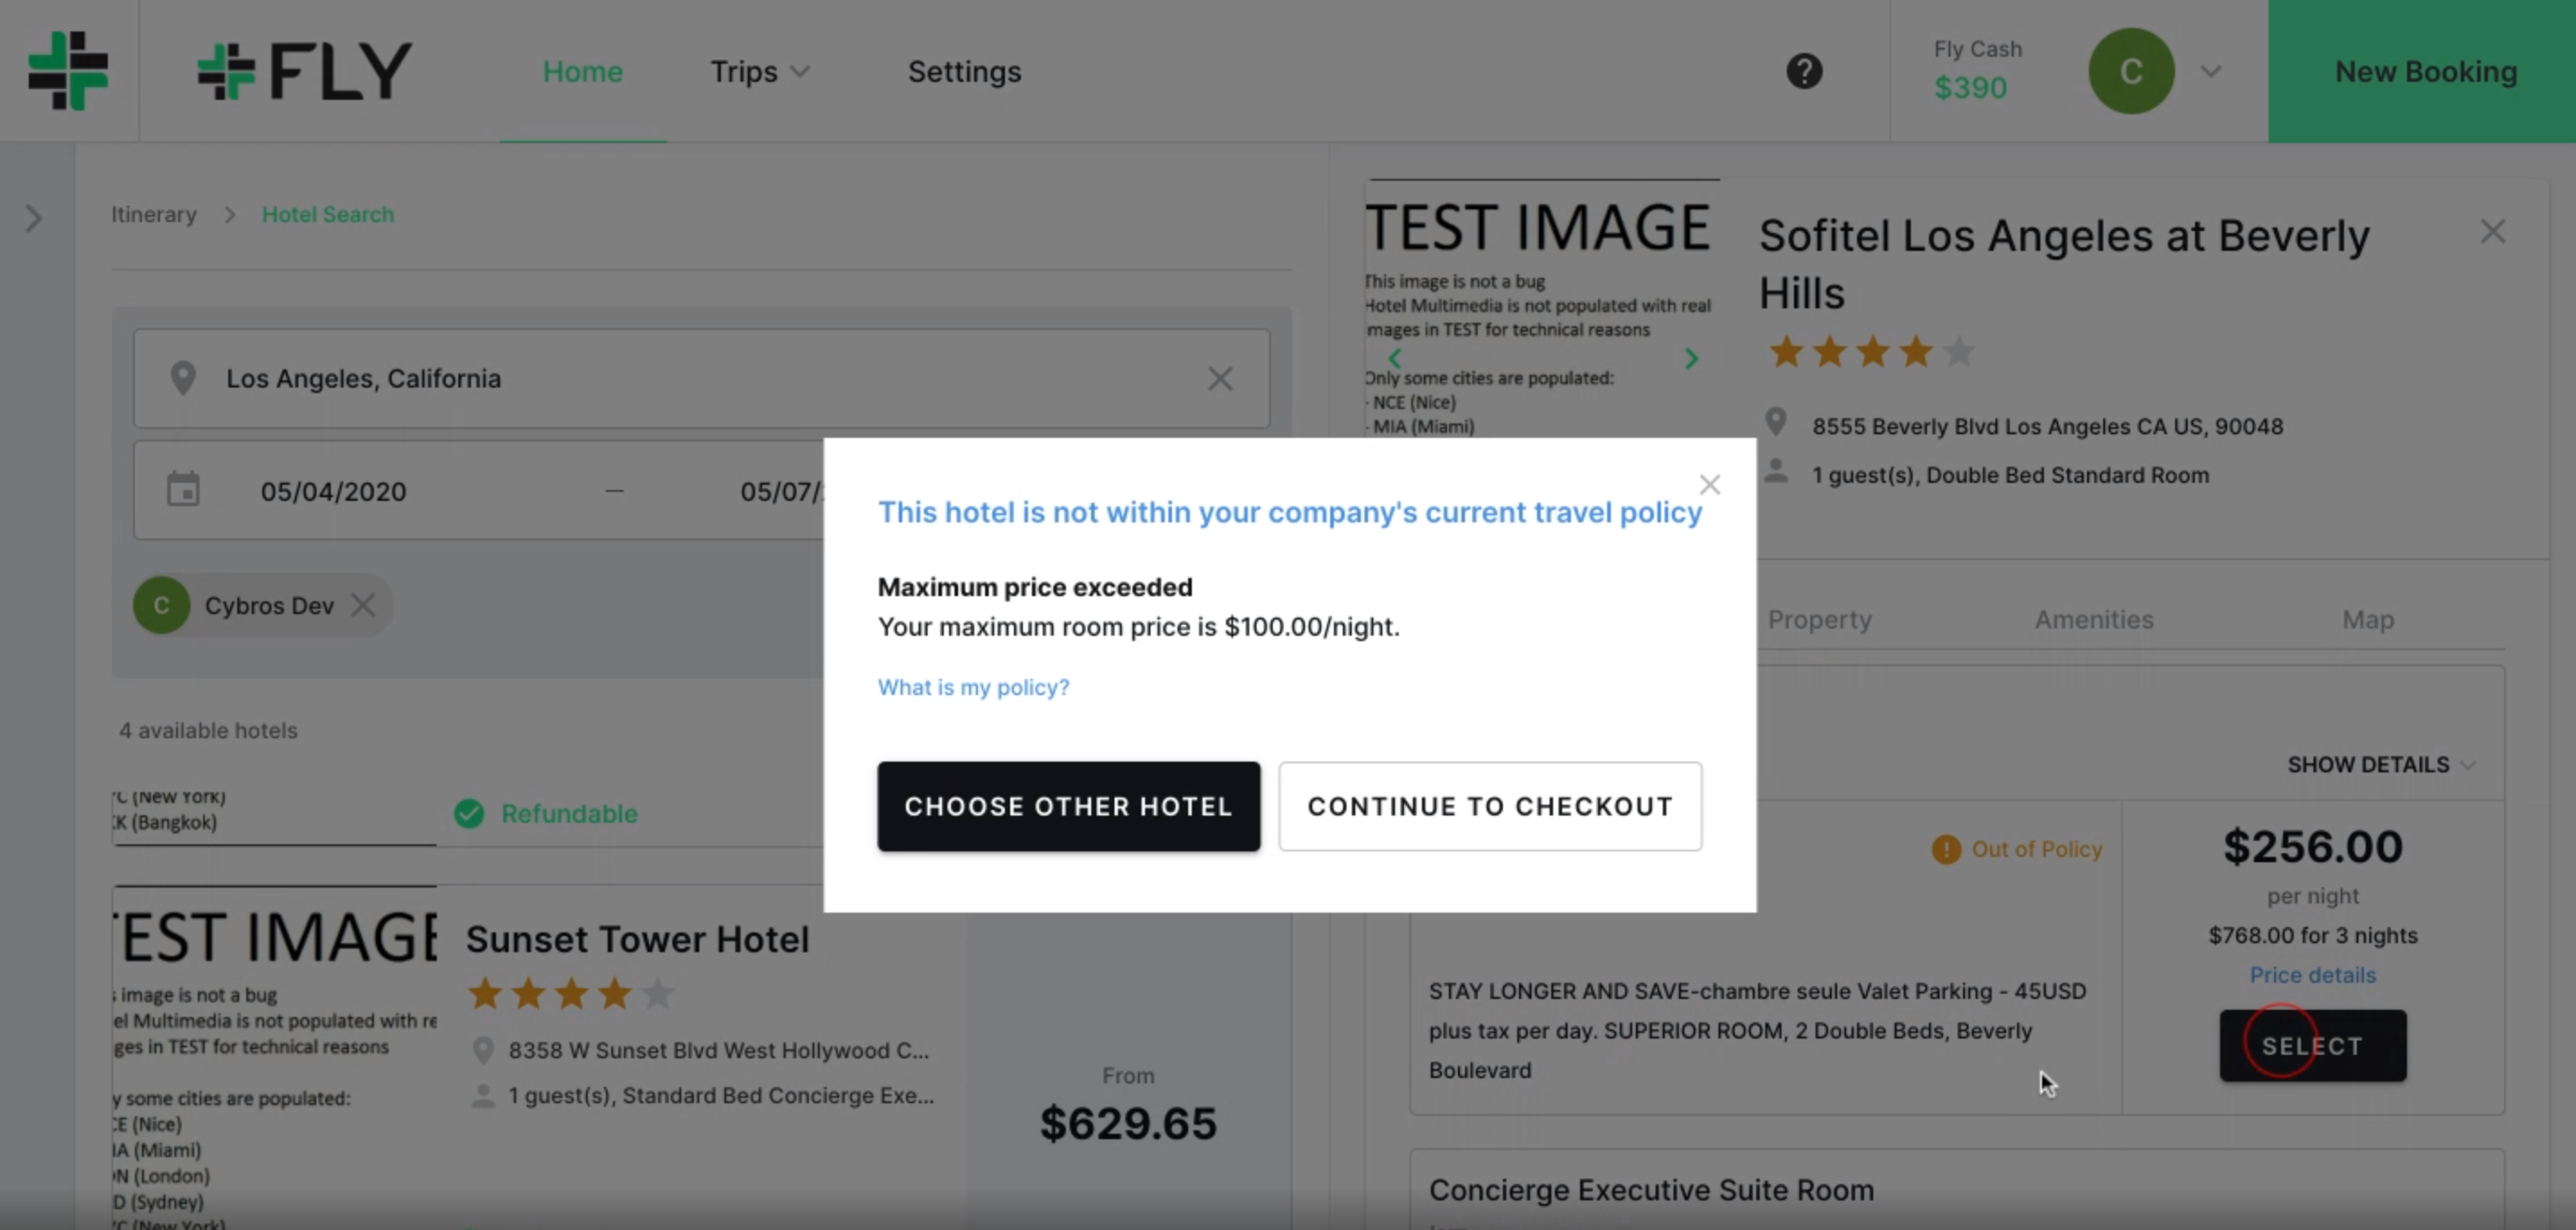Click the Select button for $256.00 room
This screenshot has width=2576, height=1230.
point(2312,1045)
